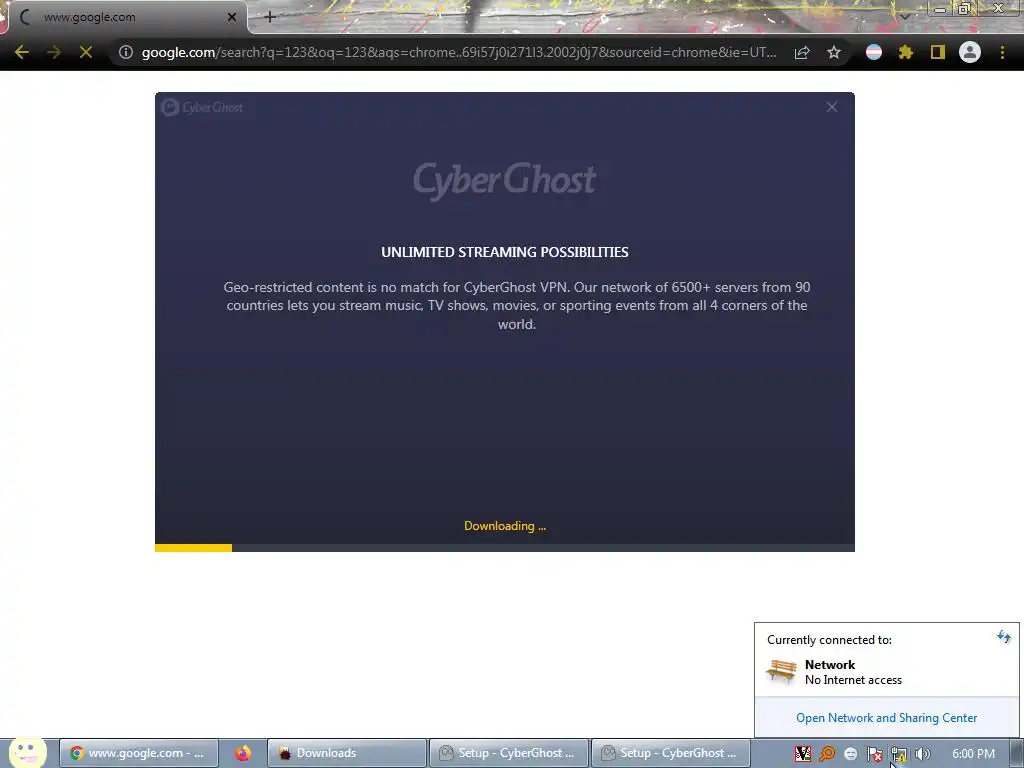Viewport: 1024px width, 768px height.
Task: Stop loading the page with the X button
Action: pos(86,52)
